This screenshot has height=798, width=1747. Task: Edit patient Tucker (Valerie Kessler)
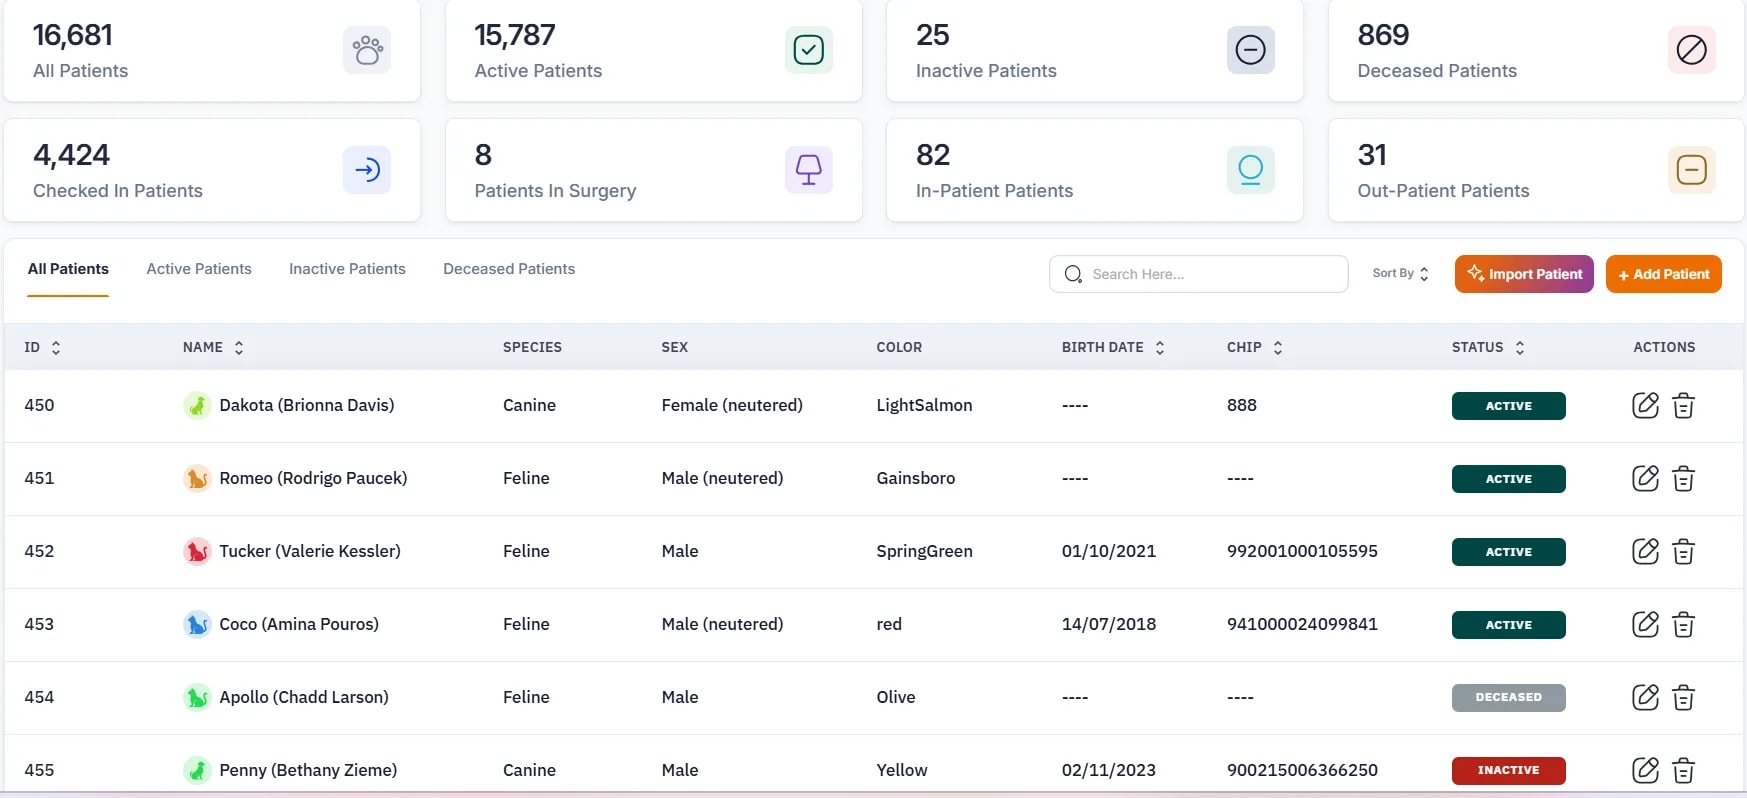coord(1645,551)
